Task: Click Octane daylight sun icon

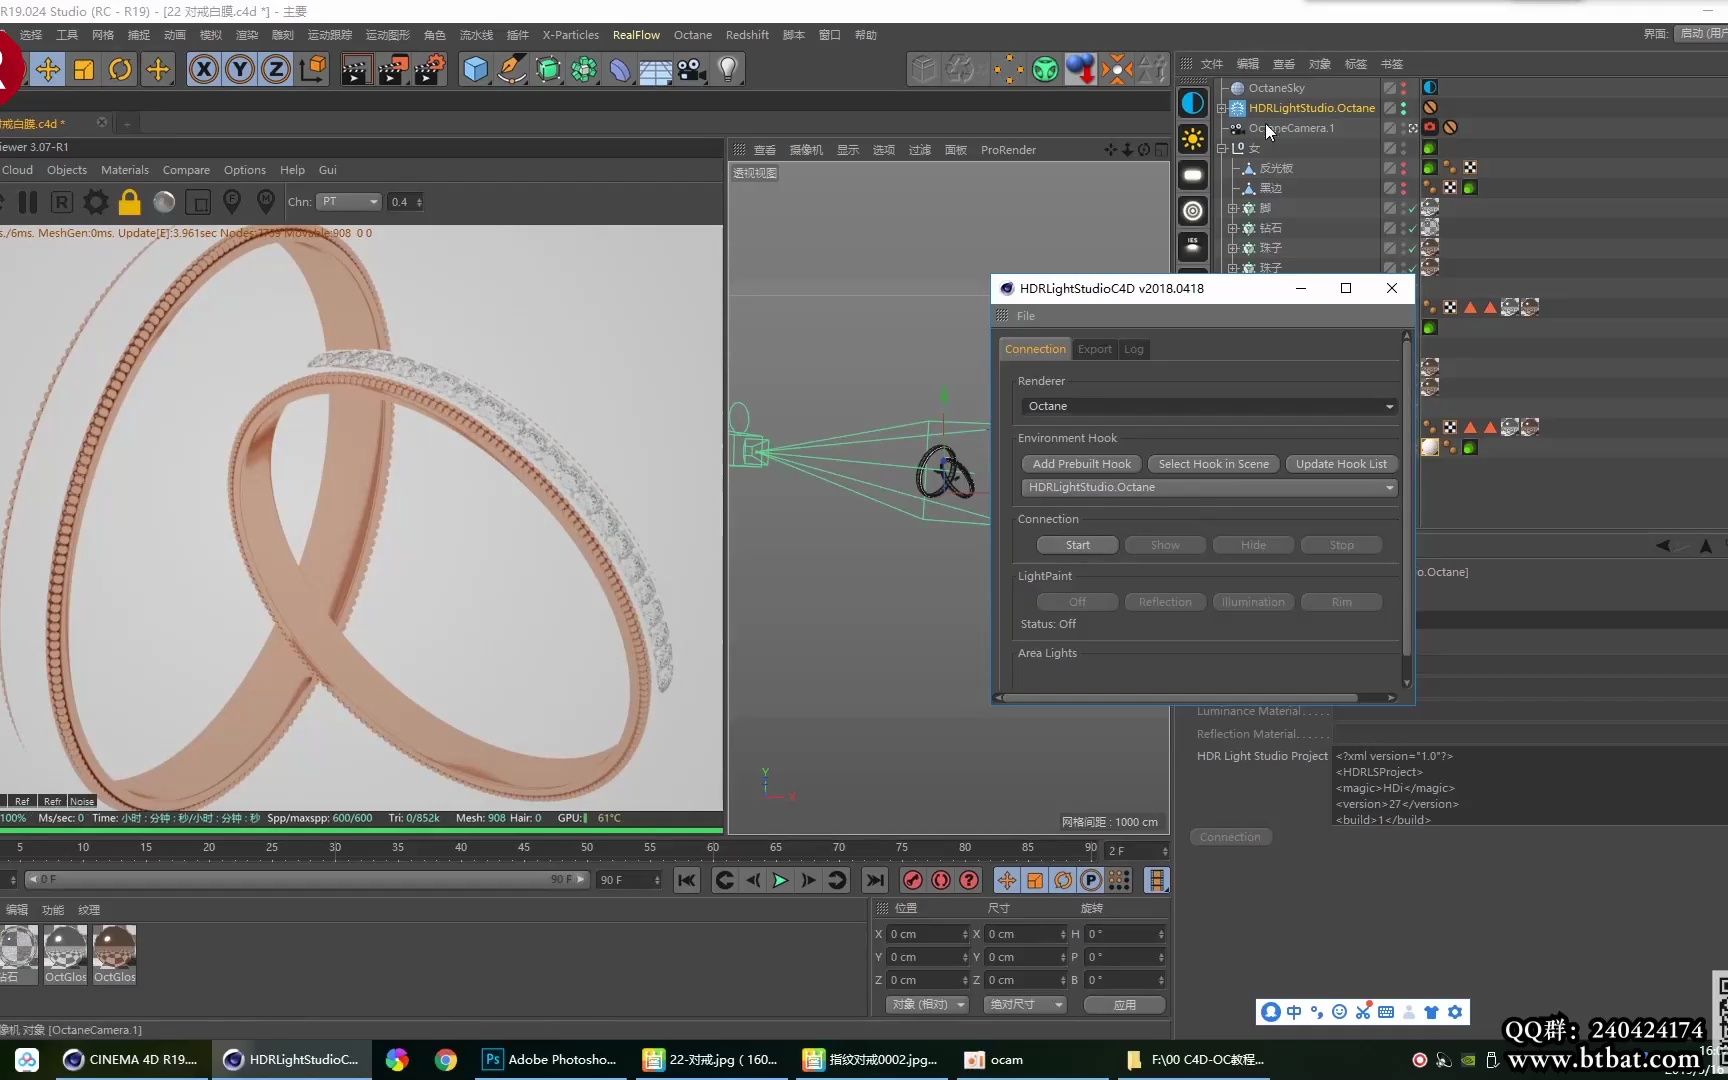Action: tap(1193, 138)
